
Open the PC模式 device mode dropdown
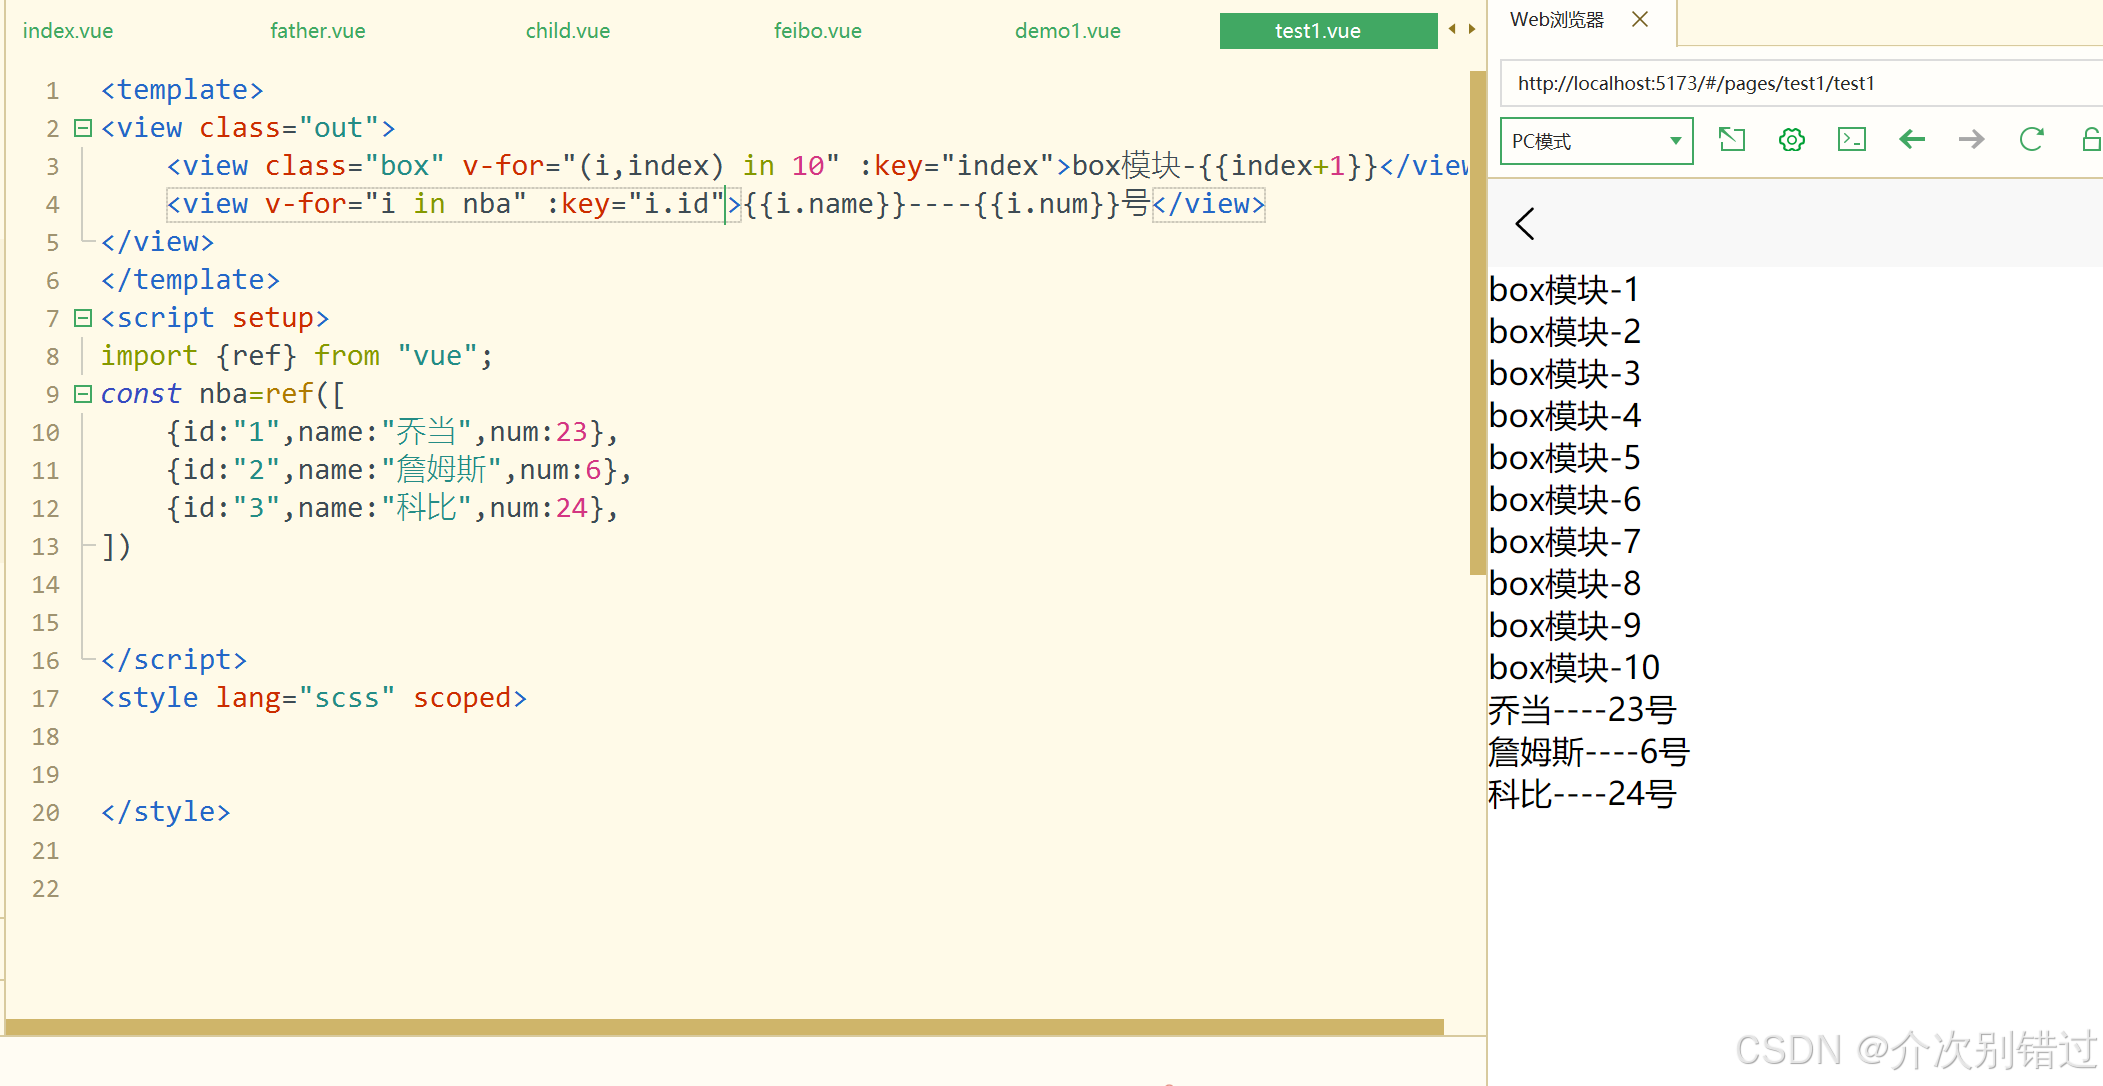point(1596,141)
